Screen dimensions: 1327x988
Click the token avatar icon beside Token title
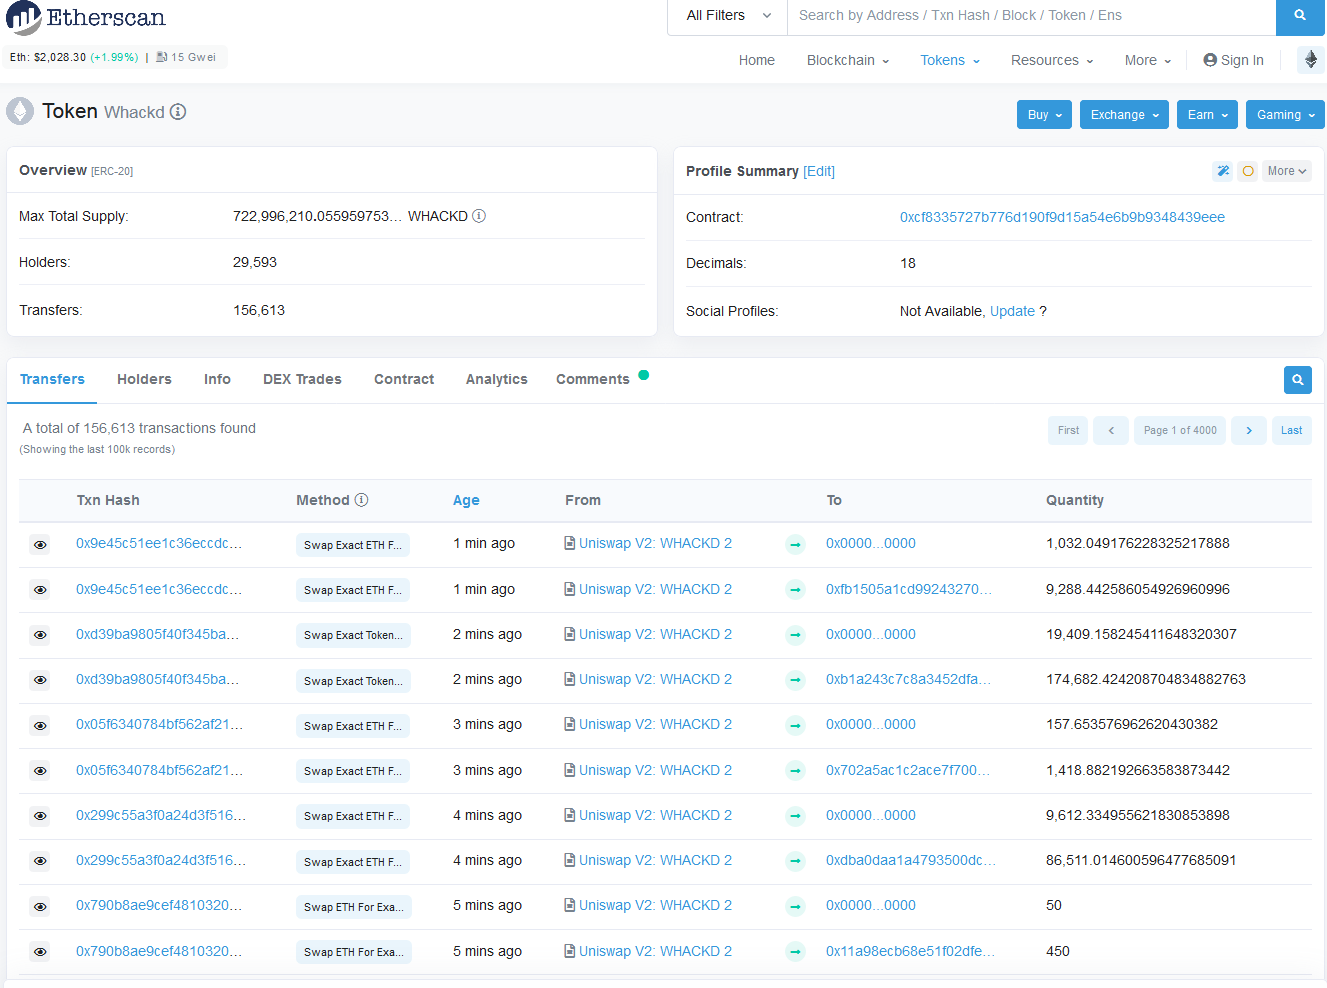point(20,111)
